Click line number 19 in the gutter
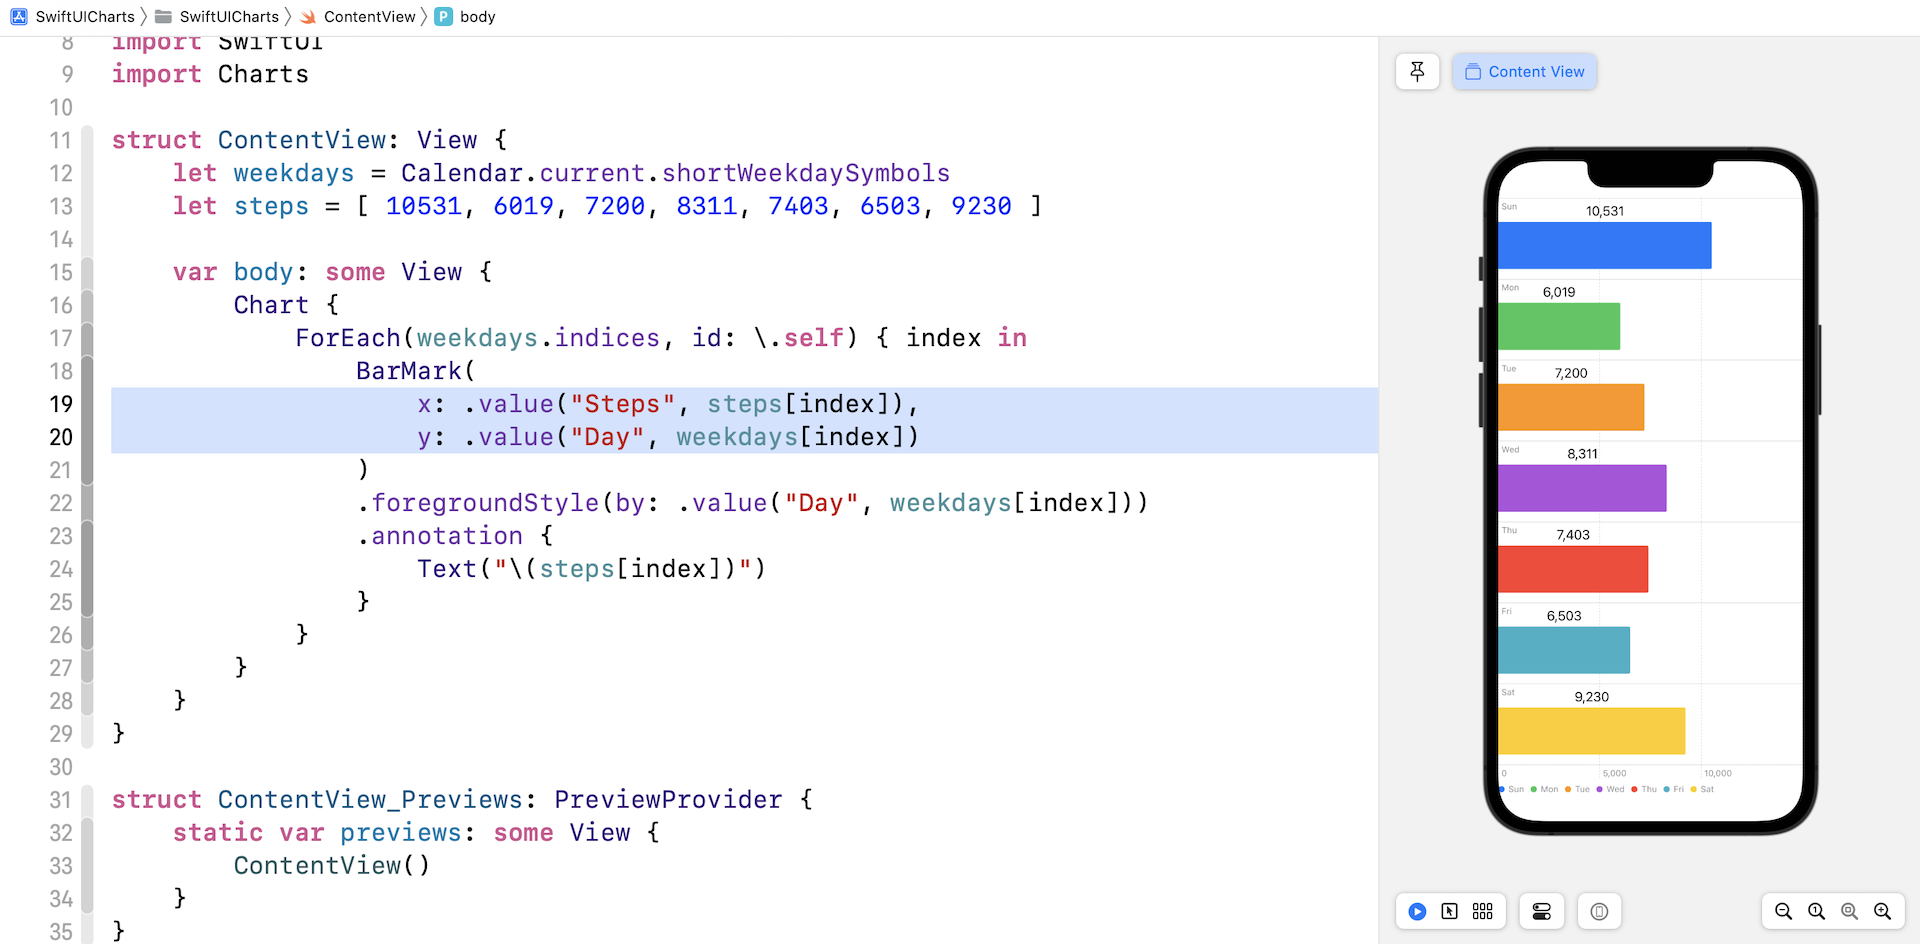Viewport: 1920px width, 944px height. coord(61,404)
